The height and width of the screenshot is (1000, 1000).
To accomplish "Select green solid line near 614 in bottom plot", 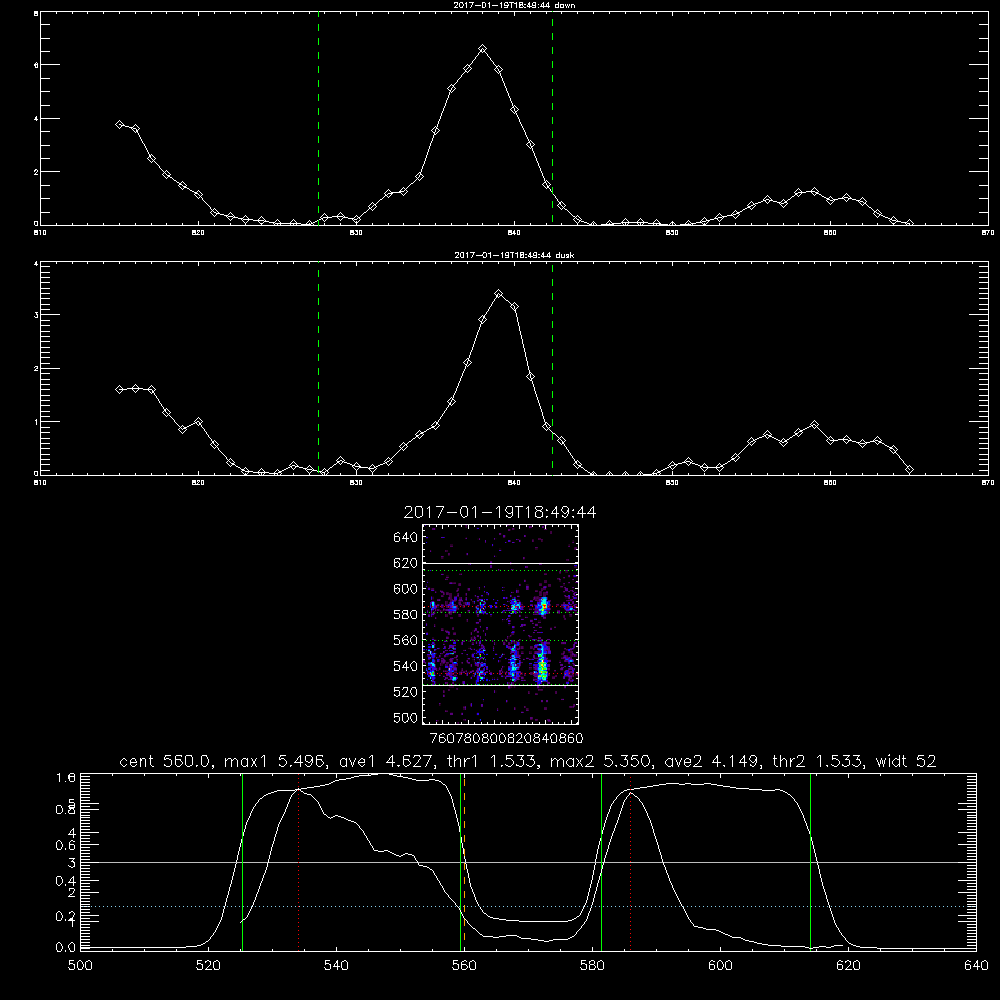I will 811,861.
